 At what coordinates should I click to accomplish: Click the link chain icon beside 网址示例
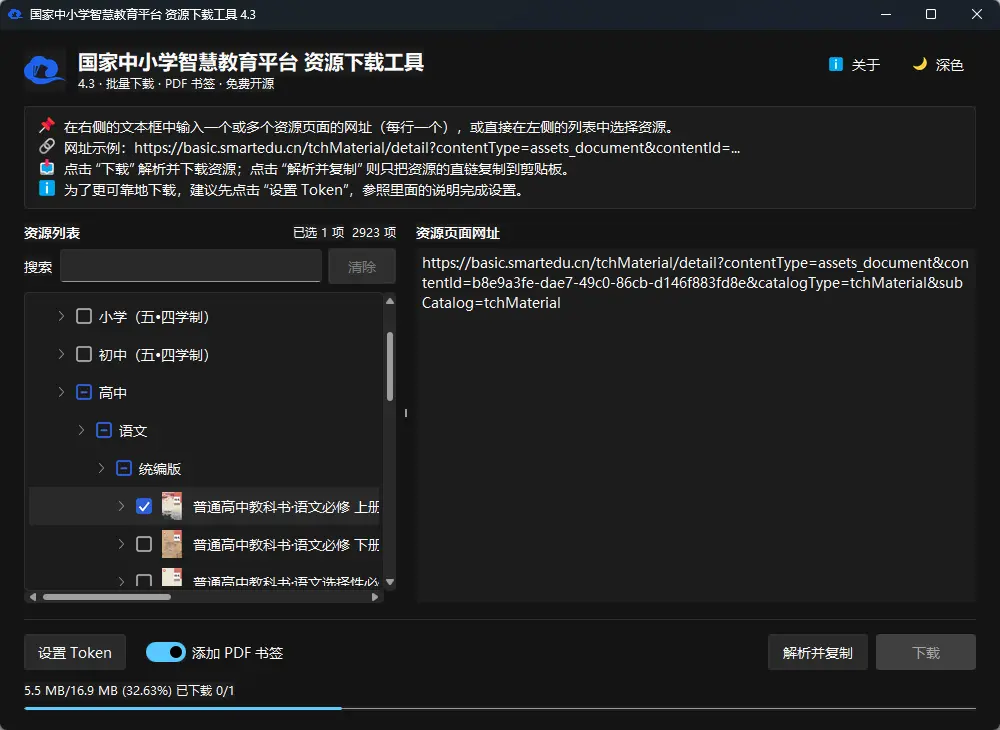[47, 147]
